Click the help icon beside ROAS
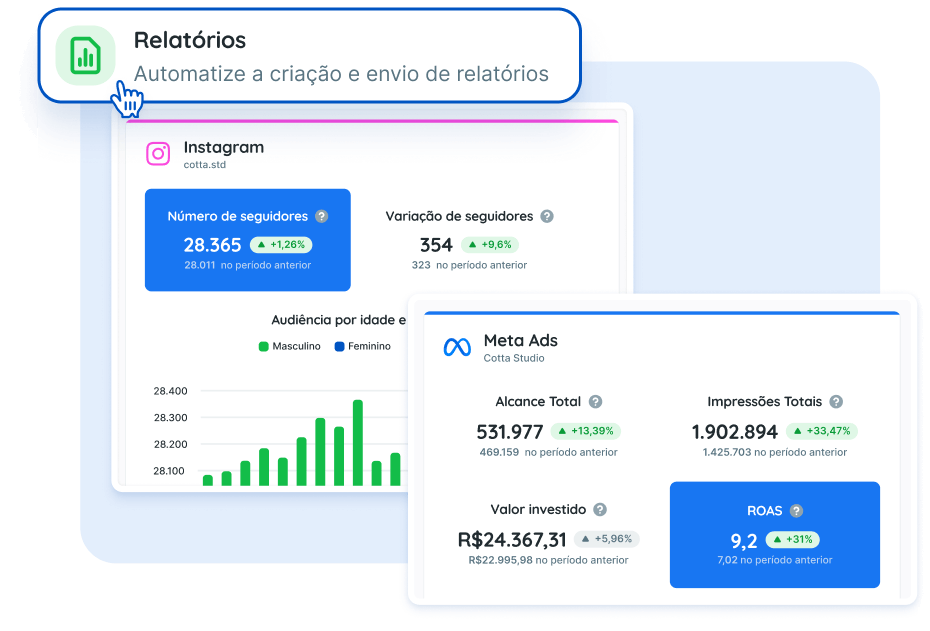The image size is (930, 631). [x=796, y=510]
